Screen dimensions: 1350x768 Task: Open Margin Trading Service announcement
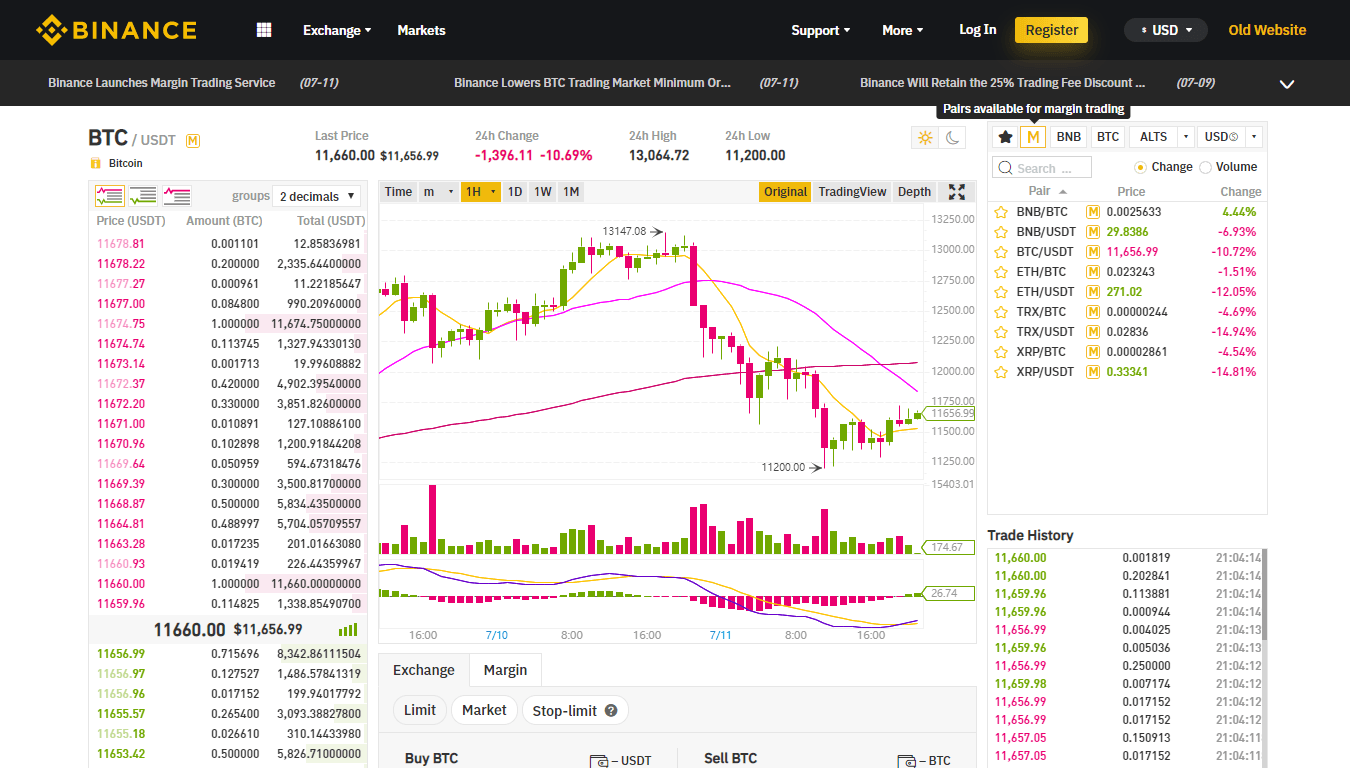click(161, 83)
